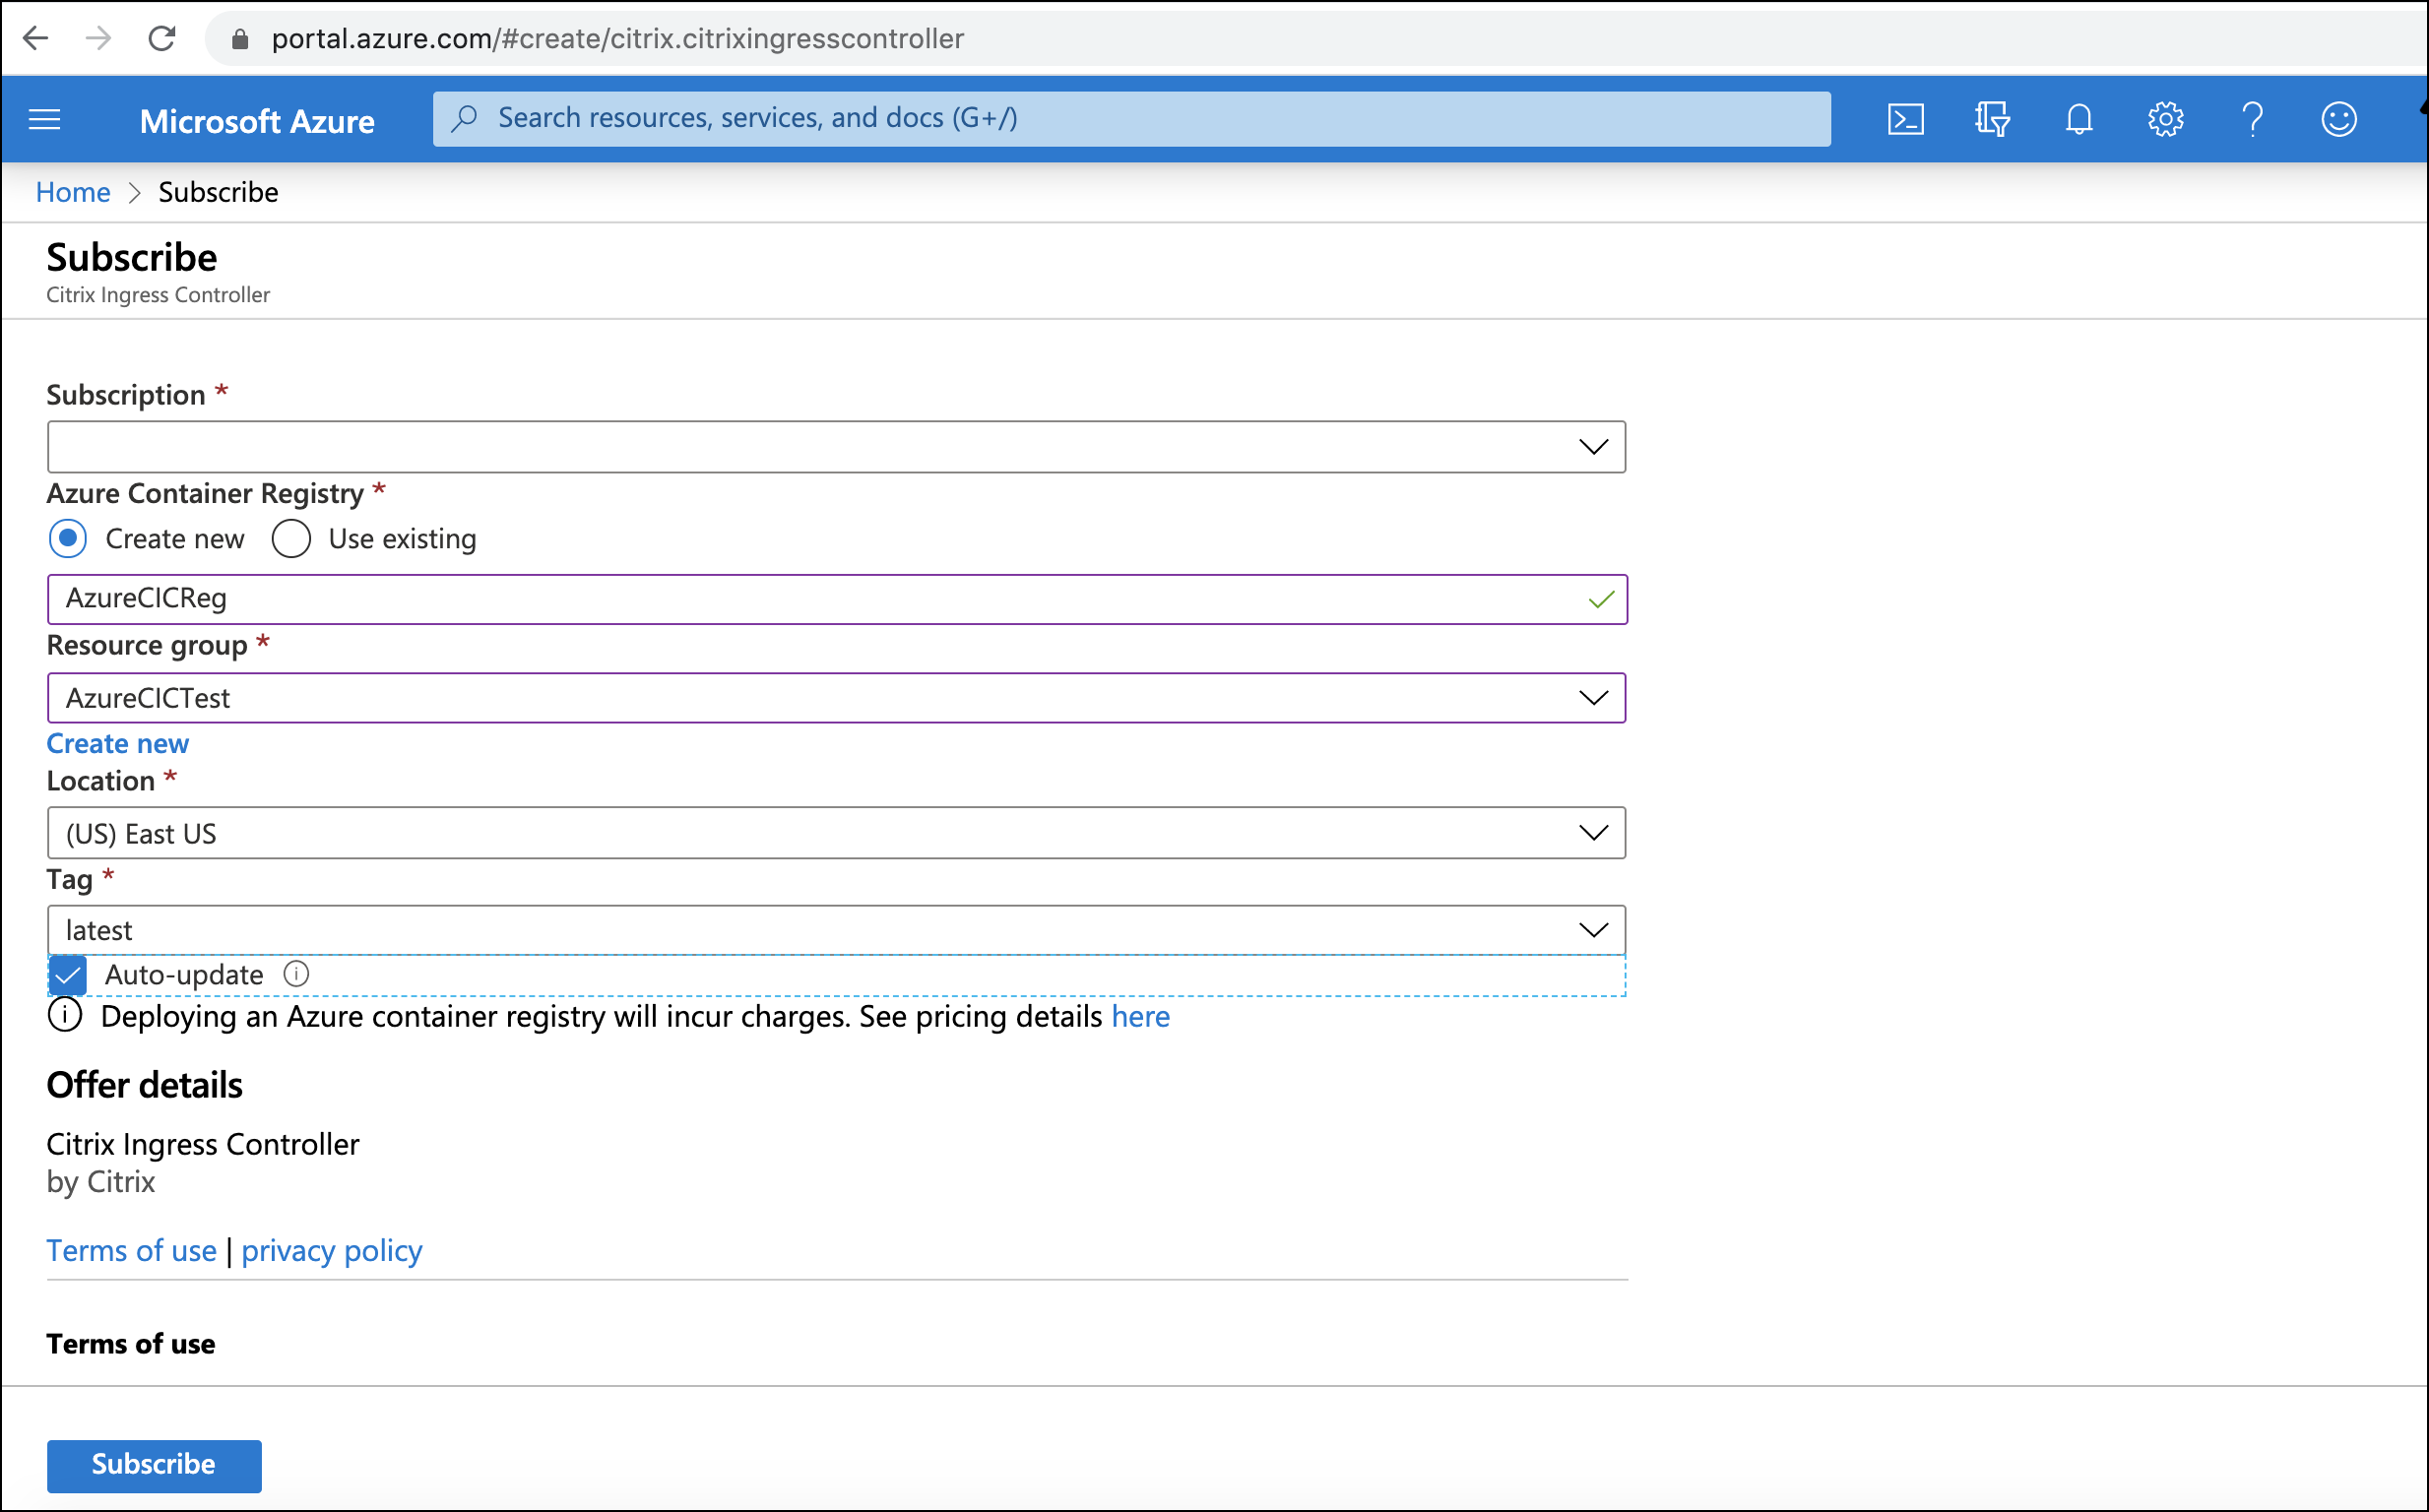Expand the Resource group dropdown showing AzureCICTest
Image resolution: width=2429 pixels, height=1512 pixels.
836,698
